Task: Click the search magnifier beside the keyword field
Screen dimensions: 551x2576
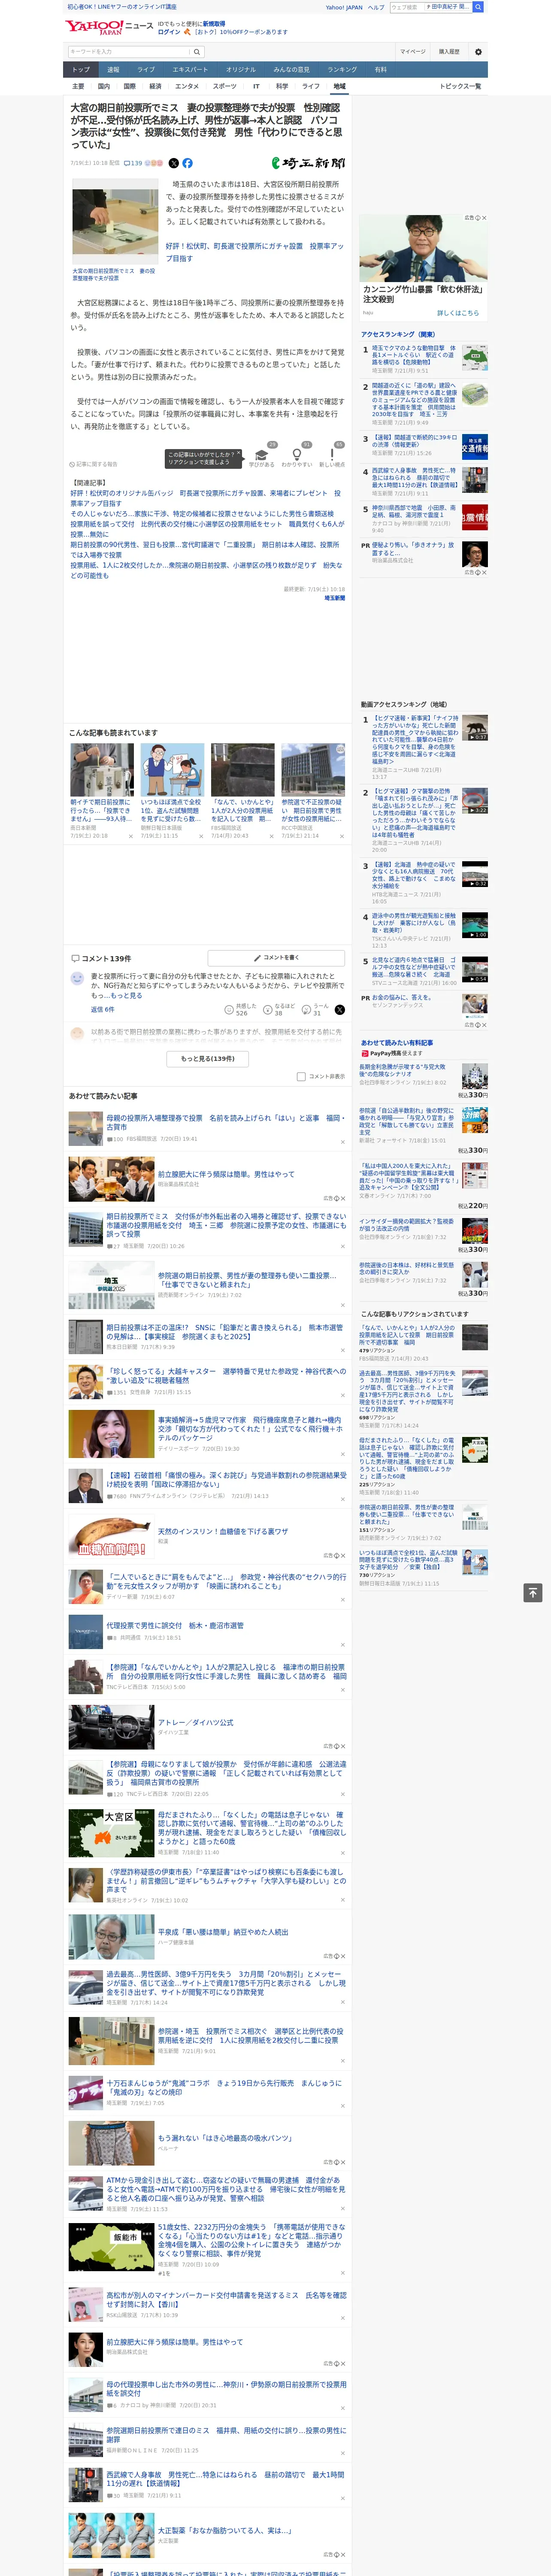Action: (197, 51)
